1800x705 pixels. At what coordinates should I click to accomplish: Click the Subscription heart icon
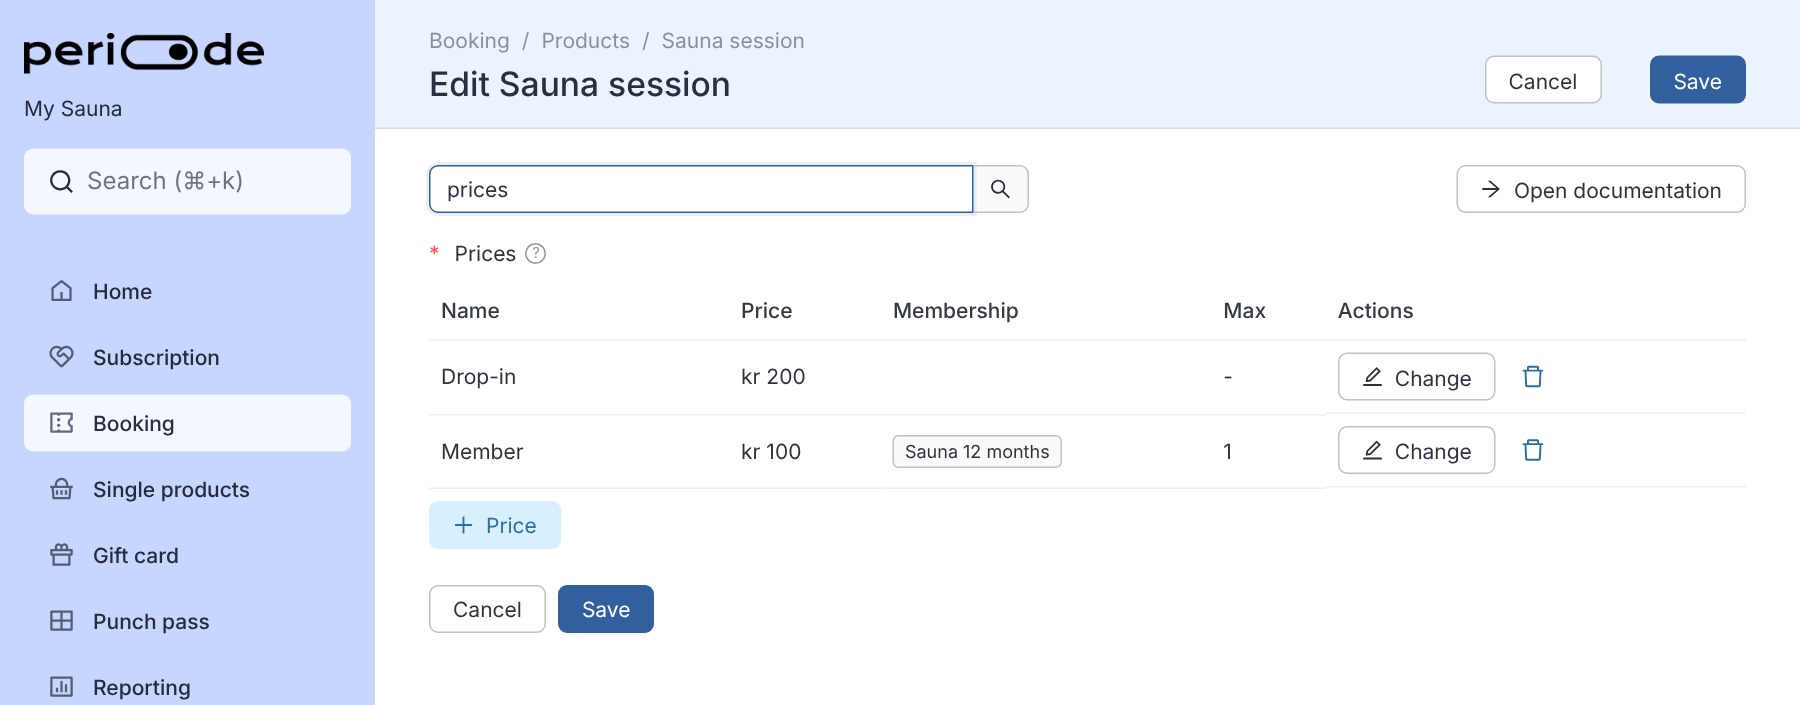pyautogui.click(x=62, y=357)
